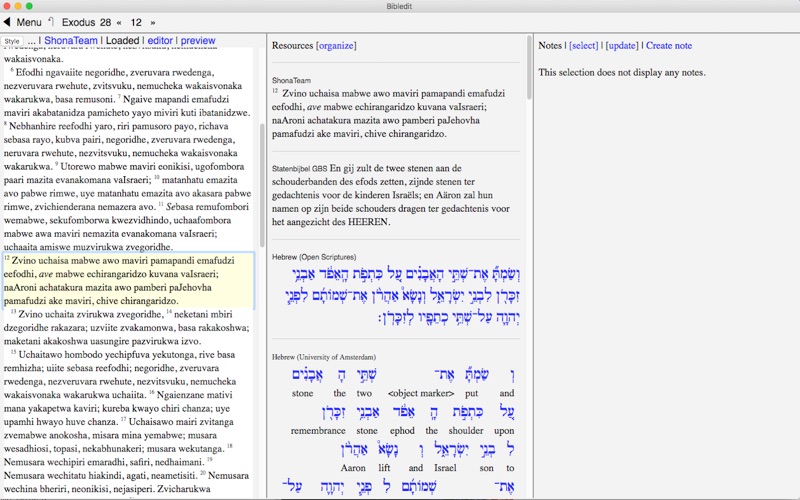
Task: Click the gloss 'two'
Action: pos(364,393)
